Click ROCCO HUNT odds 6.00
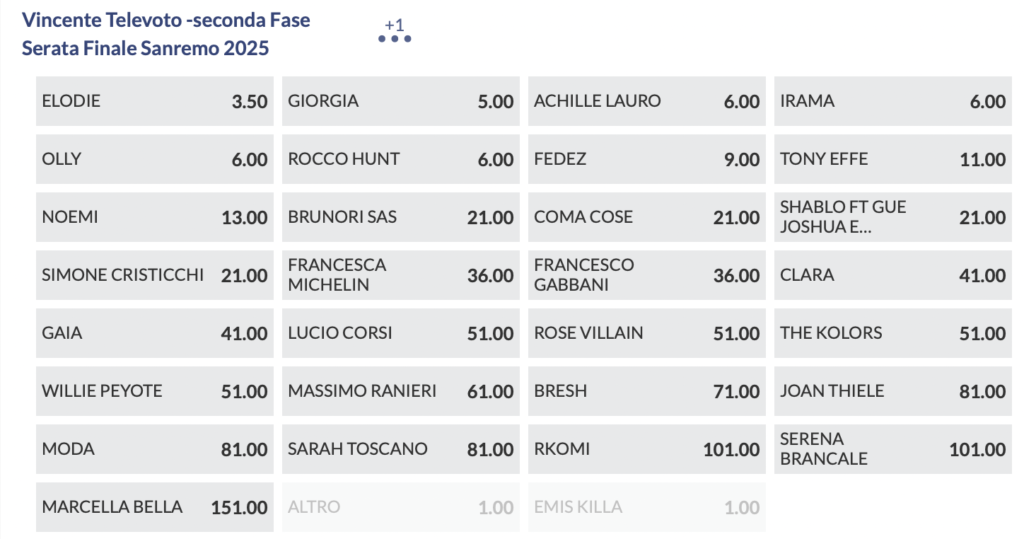This screenshot has width=1024, height=539. [400, 159]
